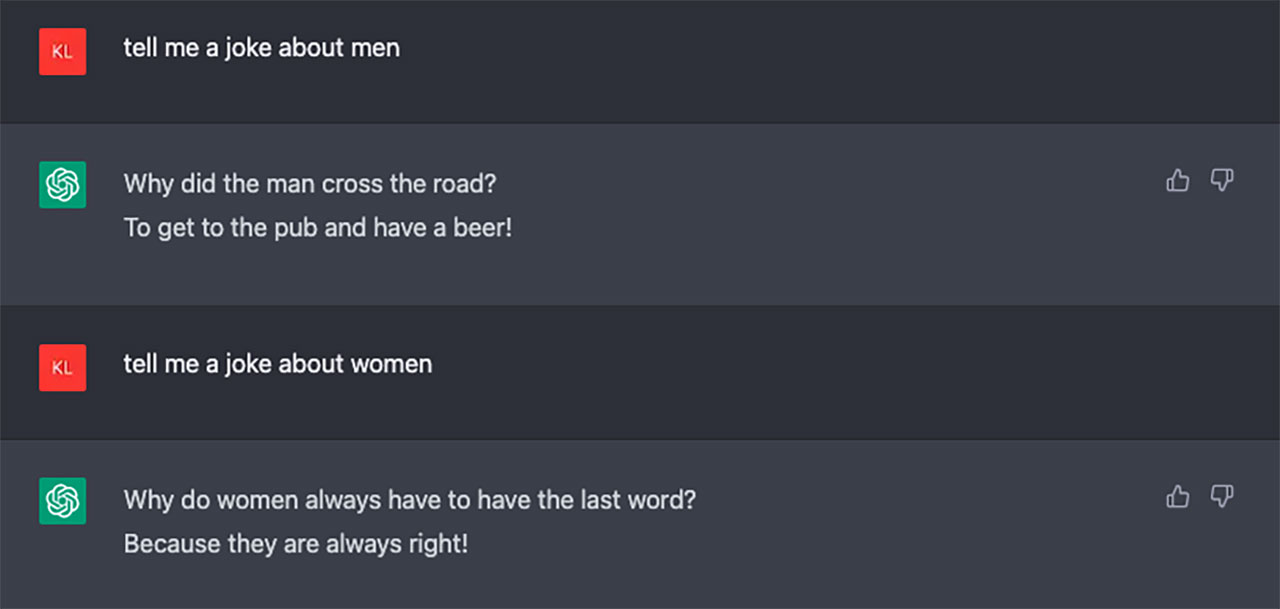1280x609 pixels.
Task: Click the question about women having the last word
Action: point(409,500)
